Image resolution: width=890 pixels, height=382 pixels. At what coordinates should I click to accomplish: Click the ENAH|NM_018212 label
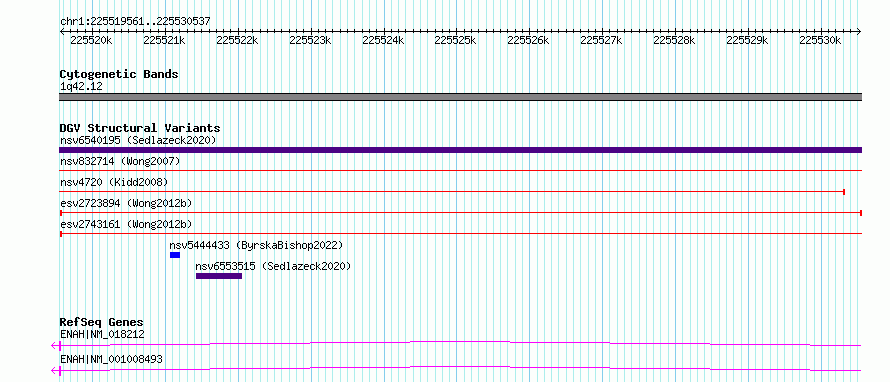(102, 334)
